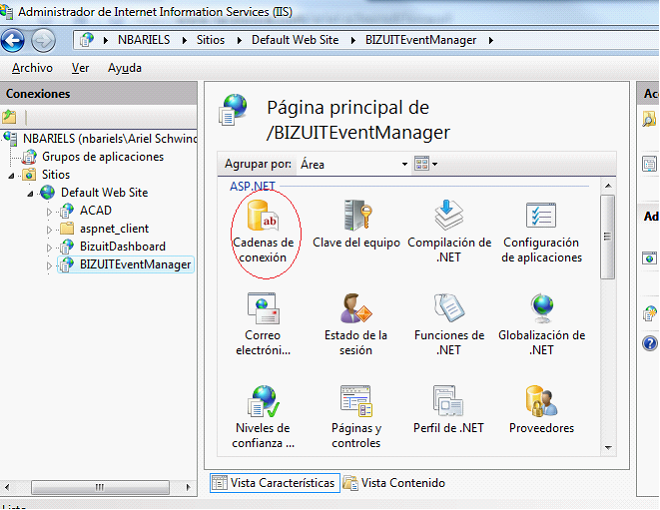Open Estado de la sesión feature
This screenshot has height=510, width=660.
click(356, 324)
